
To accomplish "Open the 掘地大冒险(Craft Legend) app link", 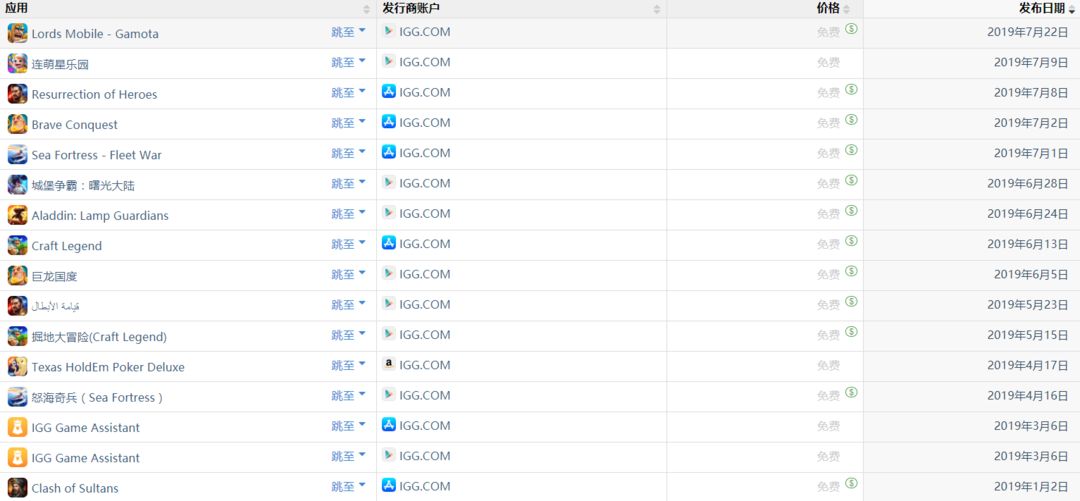I will coord(99,337).
